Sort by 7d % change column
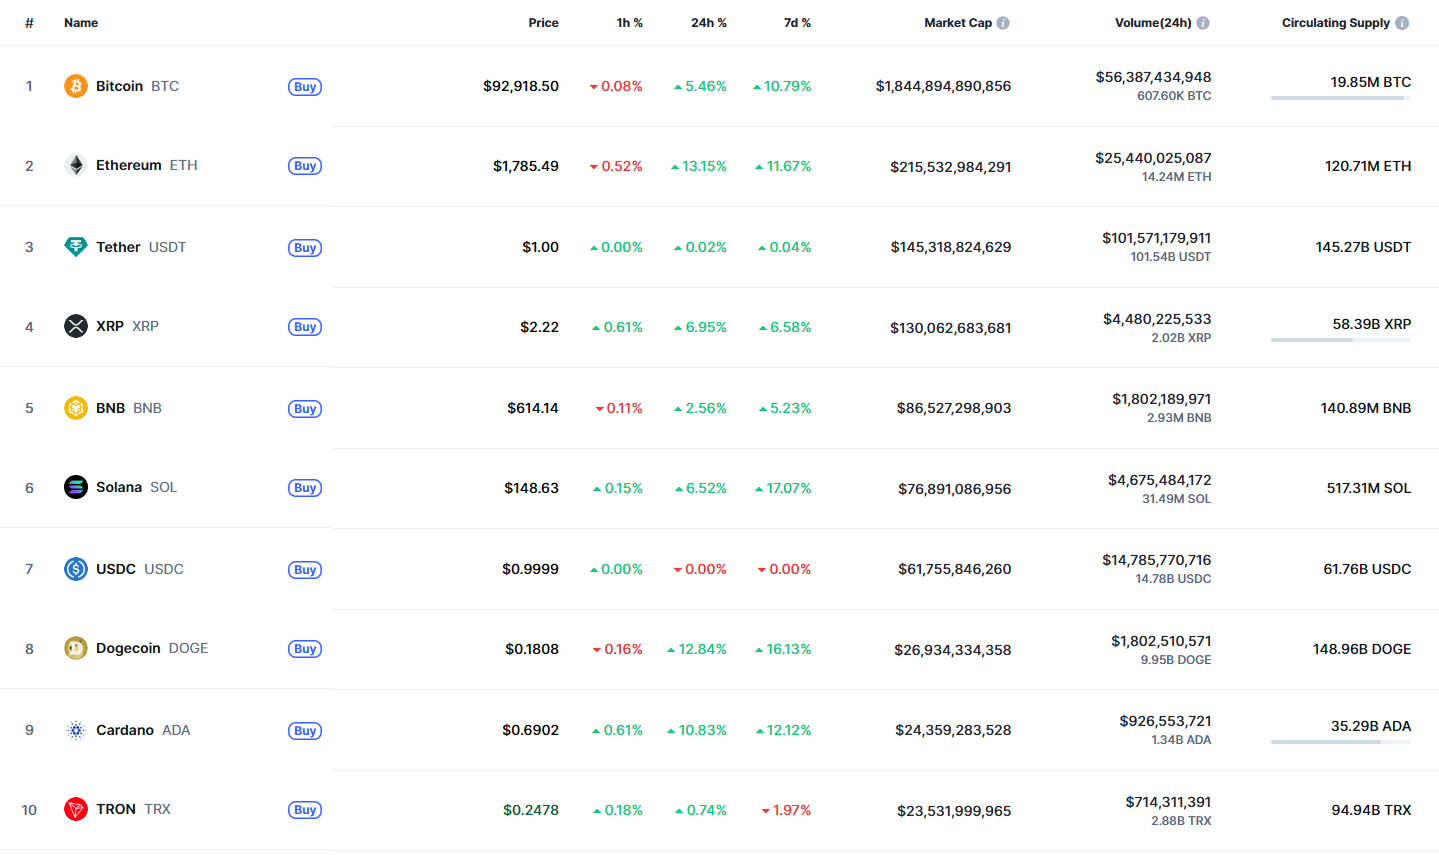The image size is (1439, 855). click(x=798, y=23)
